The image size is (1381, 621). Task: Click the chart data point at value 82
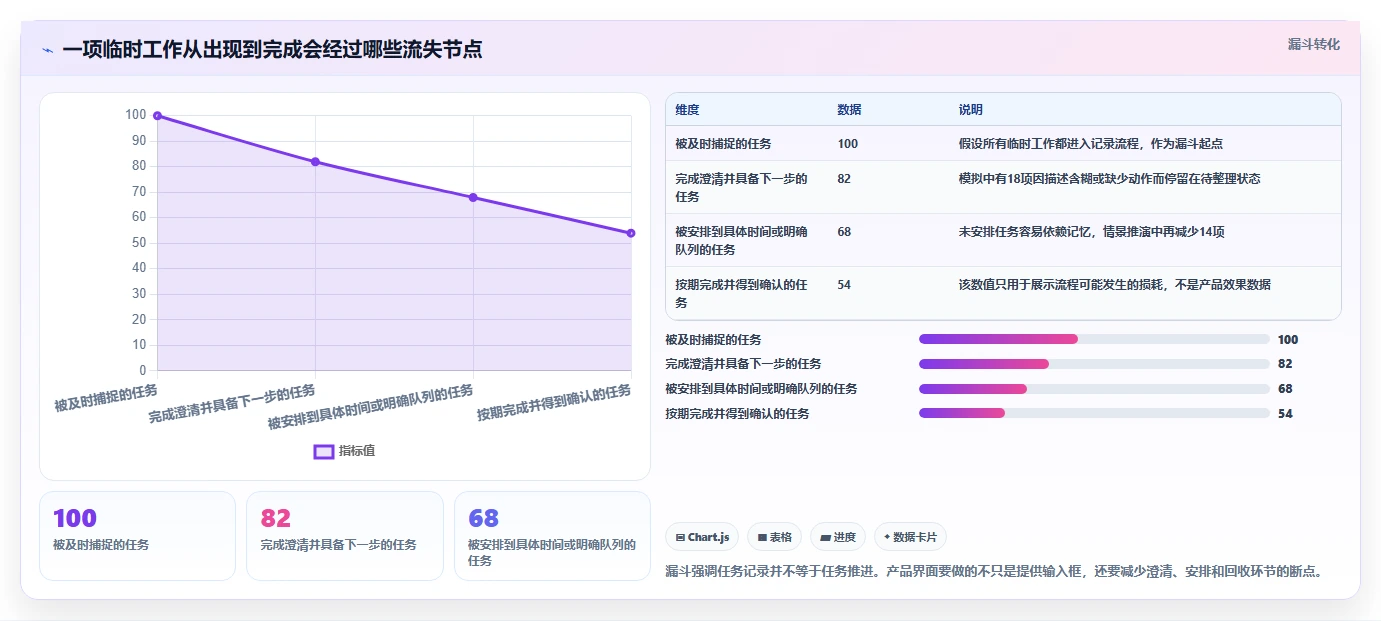click(315, 162)
